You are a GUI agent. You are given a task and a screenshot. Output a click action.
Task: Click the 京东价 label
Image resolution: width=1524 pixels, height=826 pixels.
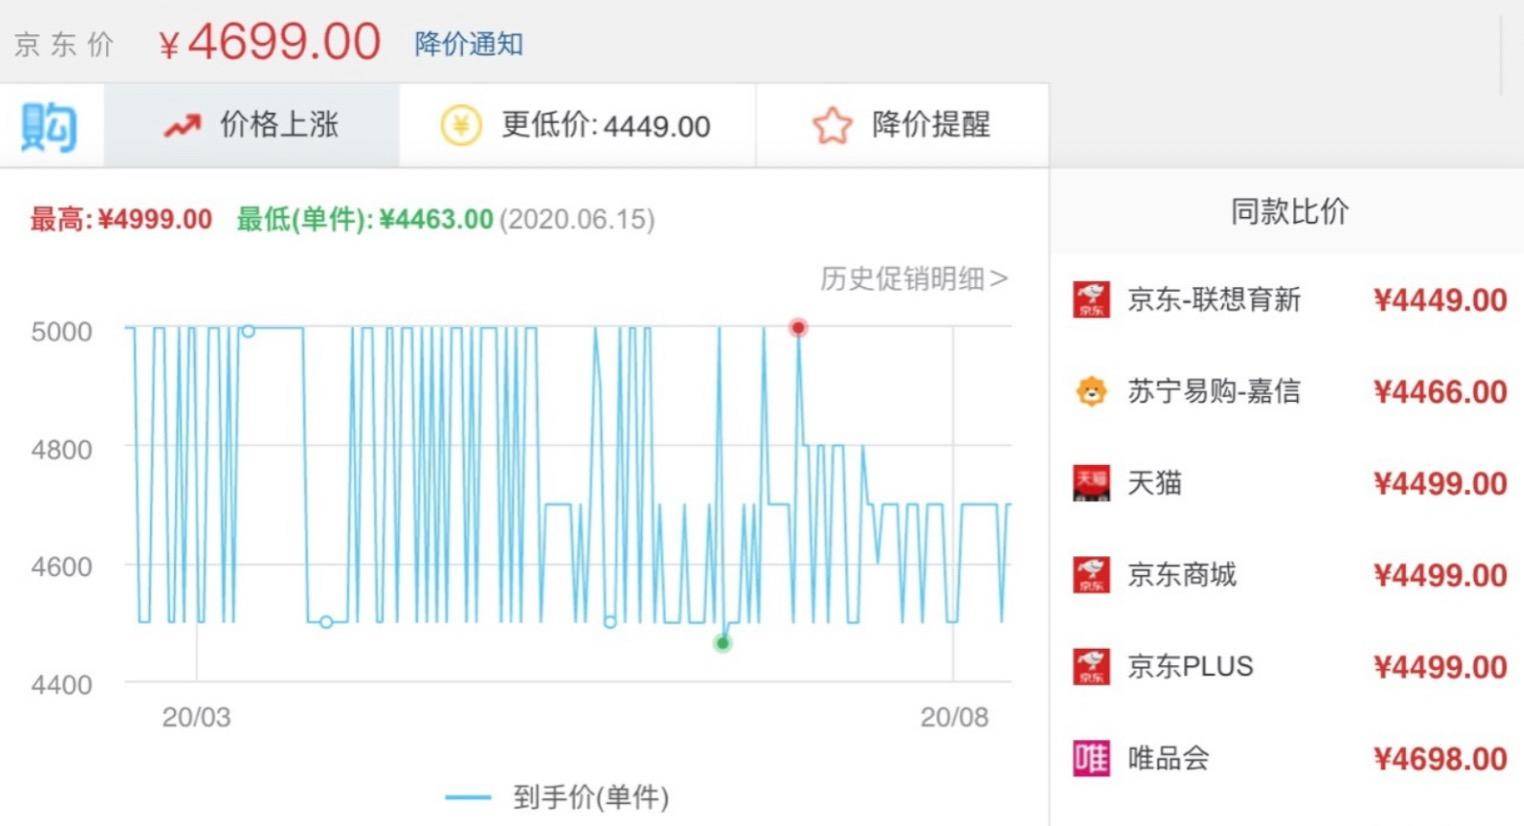[x=63, y=45]
